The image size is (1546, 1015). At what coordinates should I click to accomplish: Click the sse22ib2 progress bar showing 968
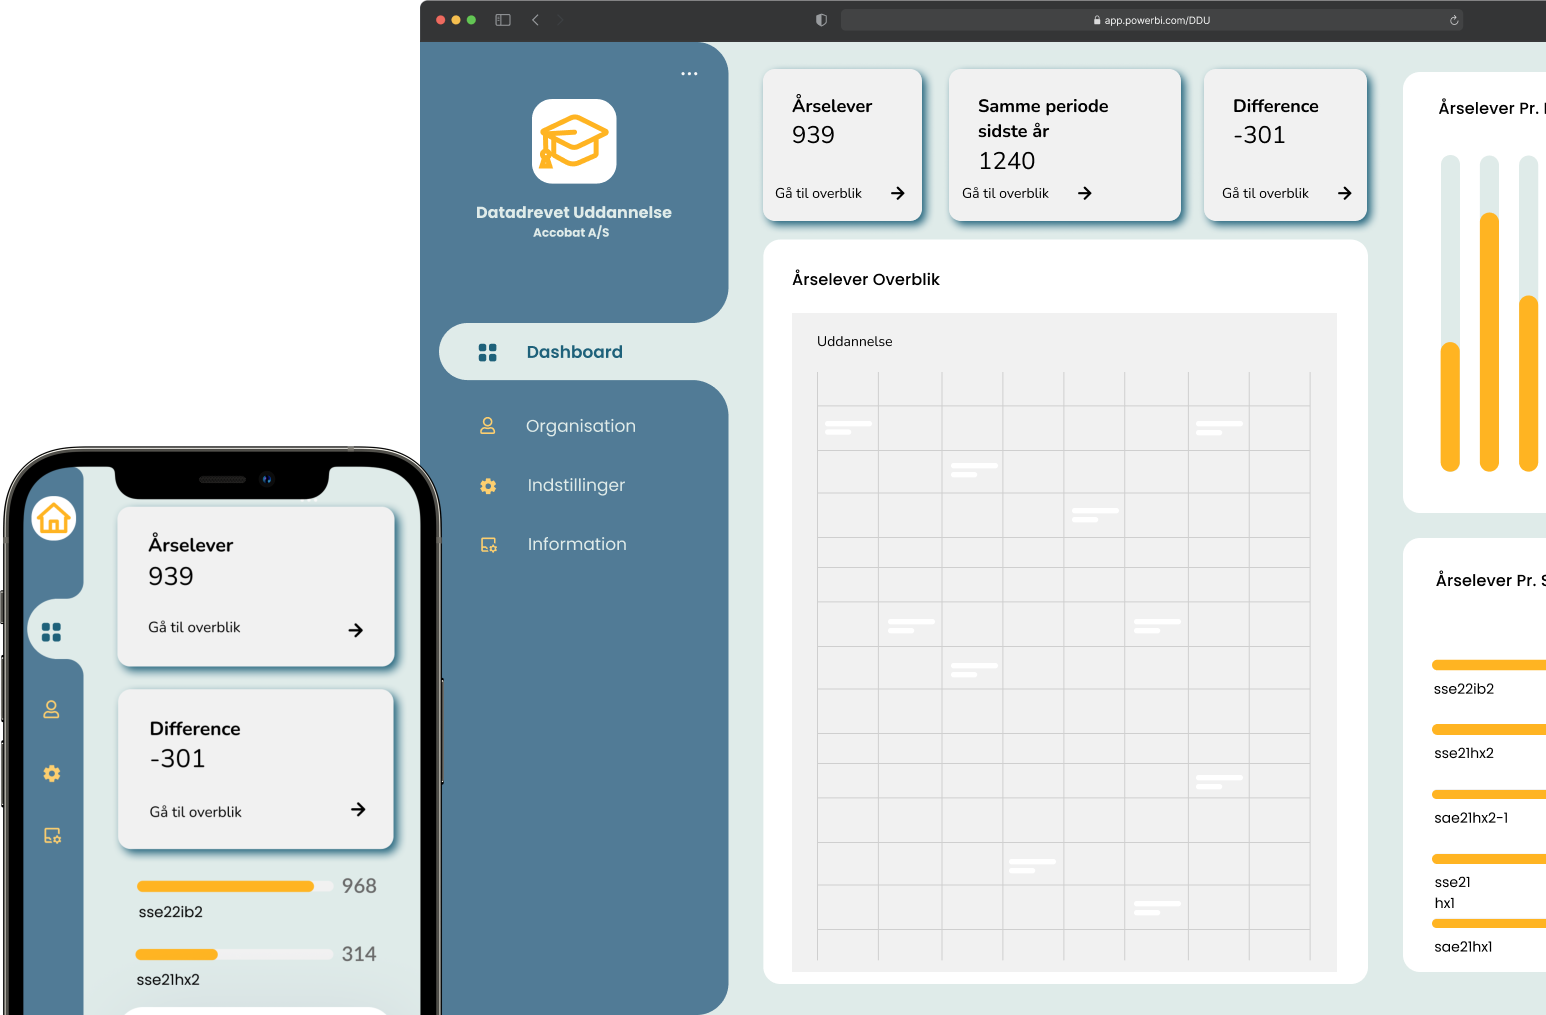click(x=235, y=886)
